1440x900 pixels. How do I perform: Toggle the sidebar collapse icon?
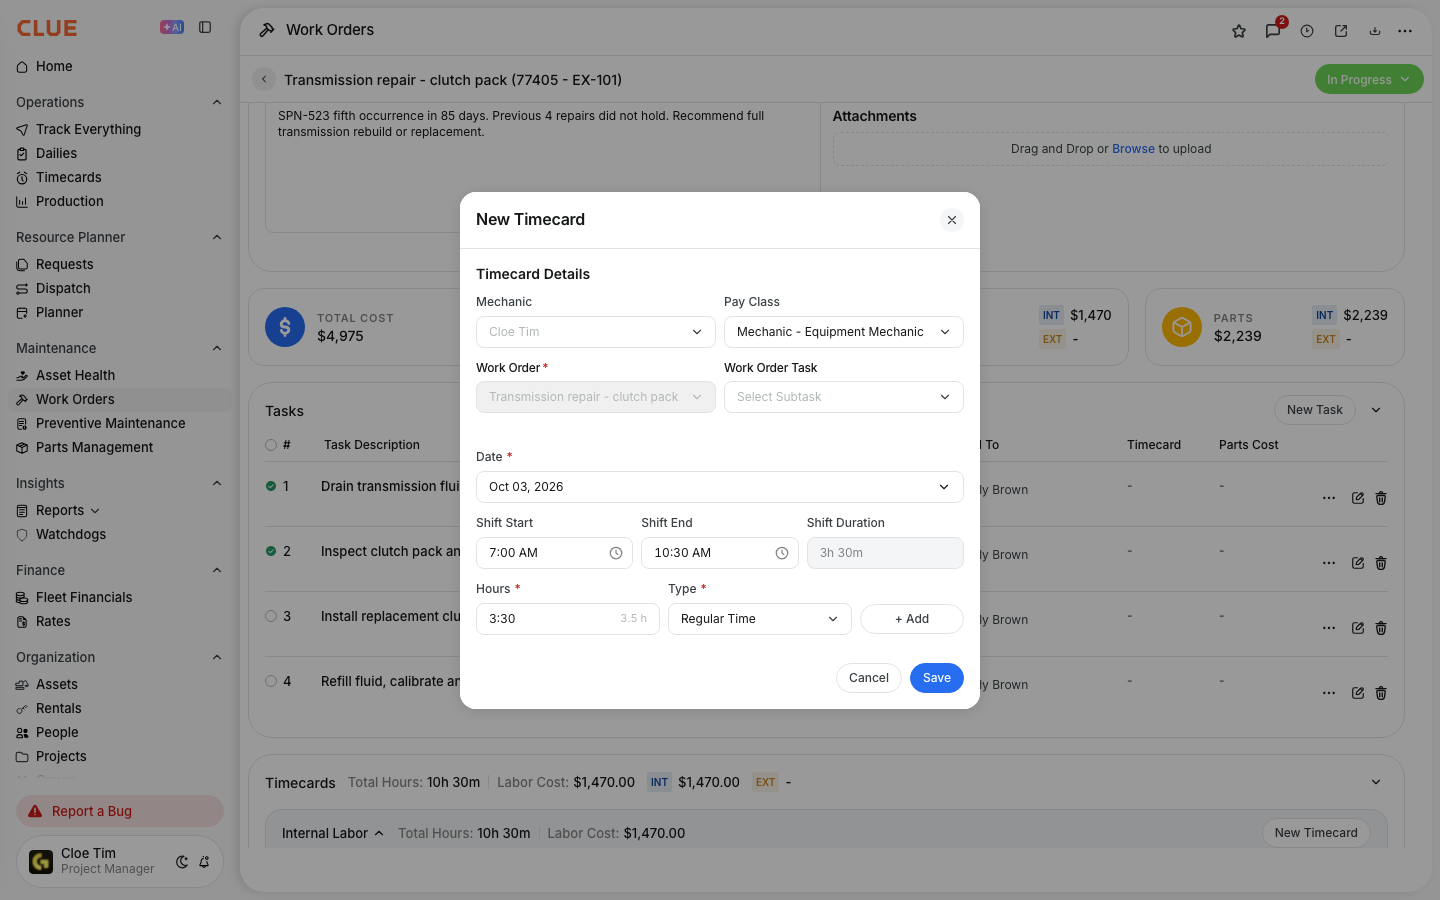205,28
